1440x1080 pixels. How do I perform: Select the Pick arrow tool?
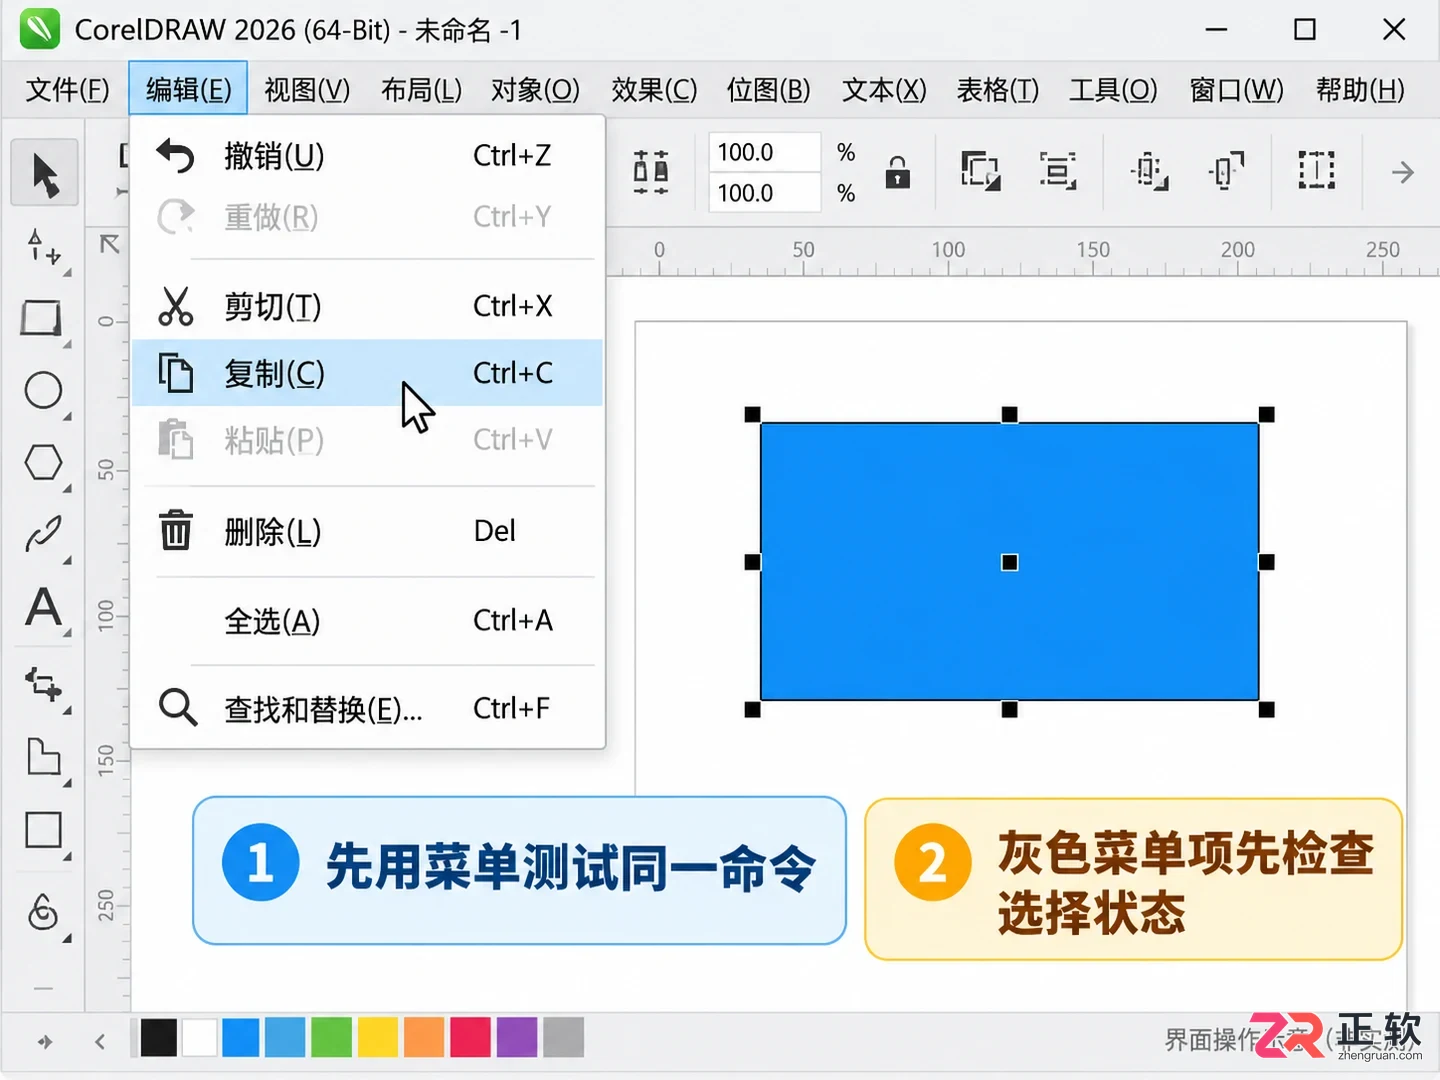44,174
